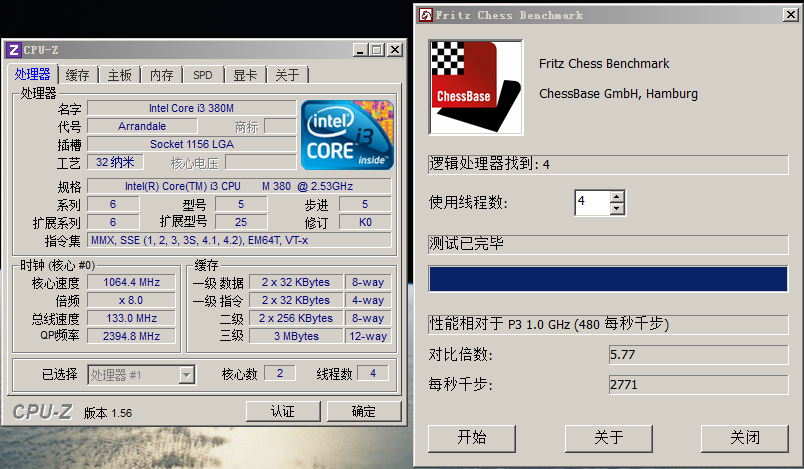Click the L2 cache 2 x 256 KBytes value

point(296,318)
